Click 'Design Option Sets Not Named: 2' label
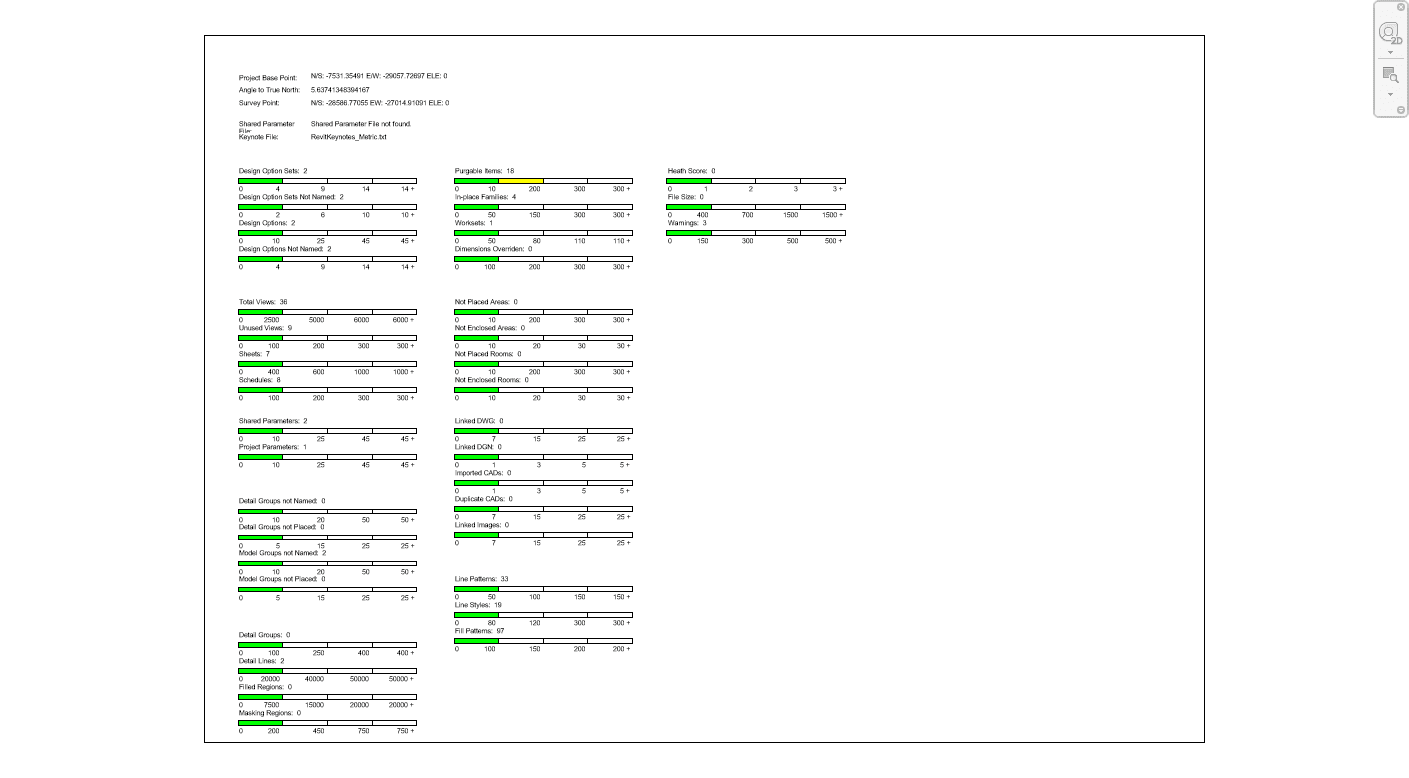The image size is (1409, 778). 291,197
